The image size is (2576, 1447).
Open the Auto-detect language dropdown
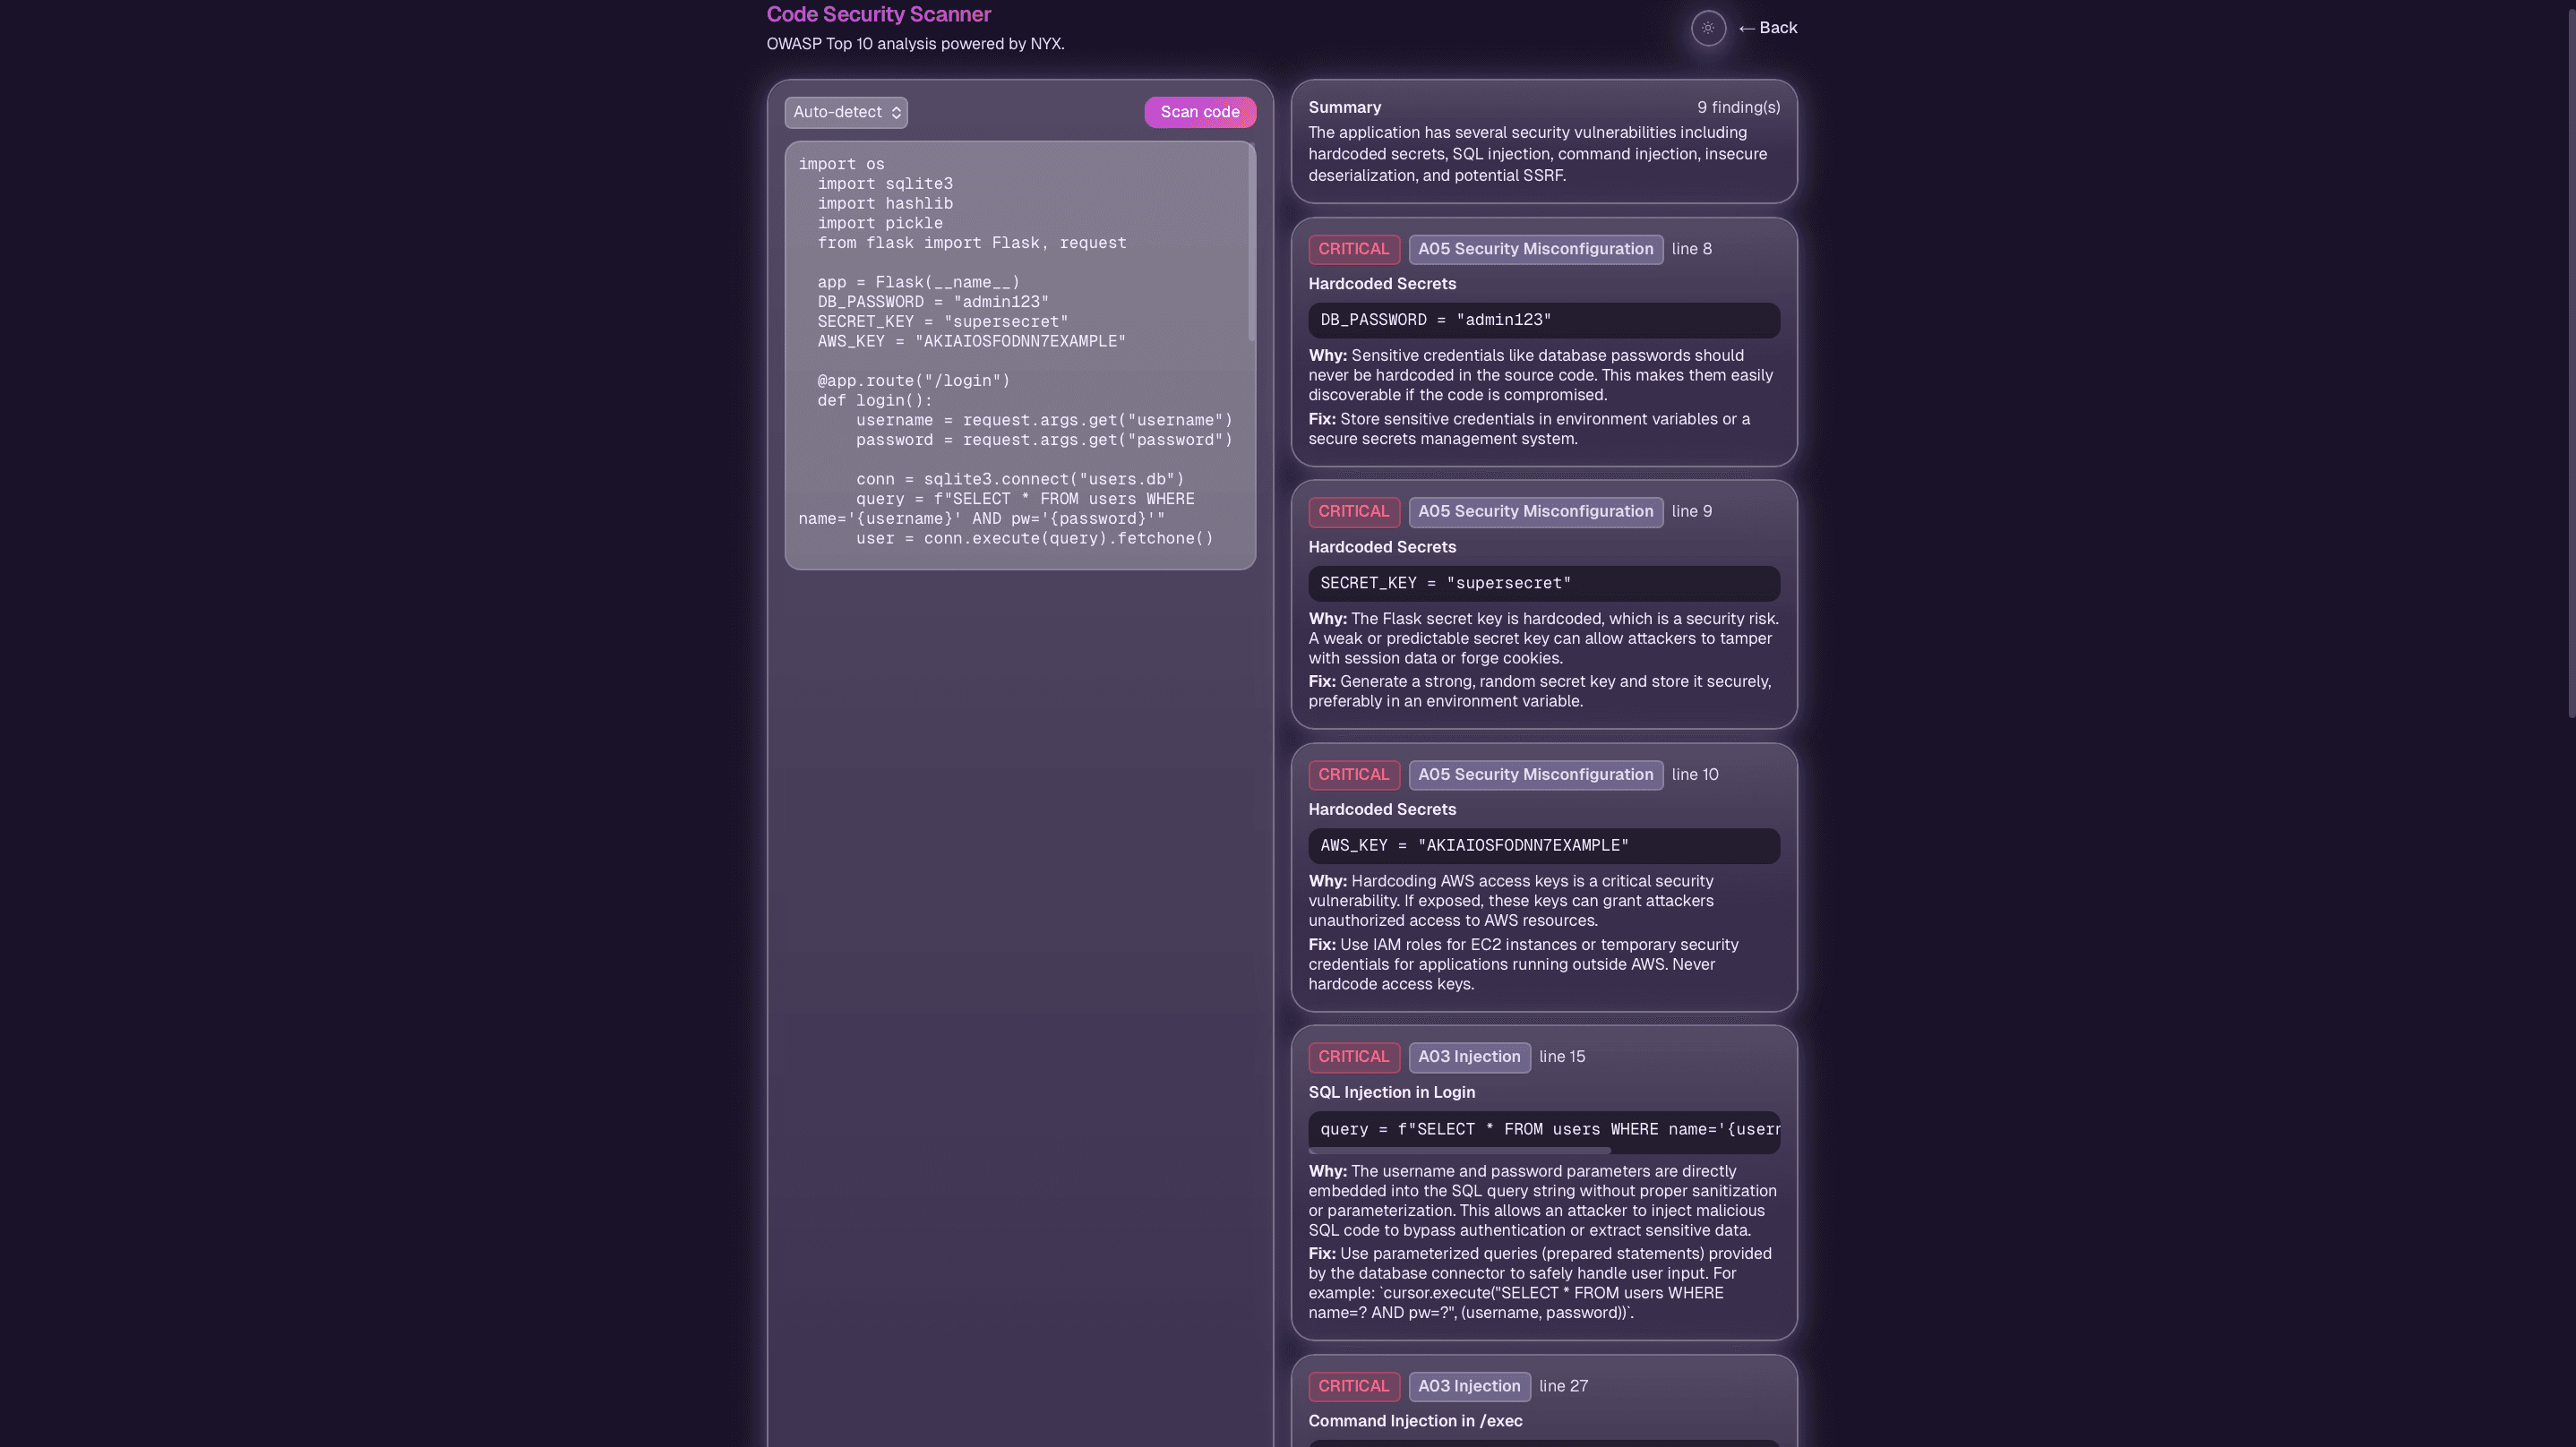[846, 112]
